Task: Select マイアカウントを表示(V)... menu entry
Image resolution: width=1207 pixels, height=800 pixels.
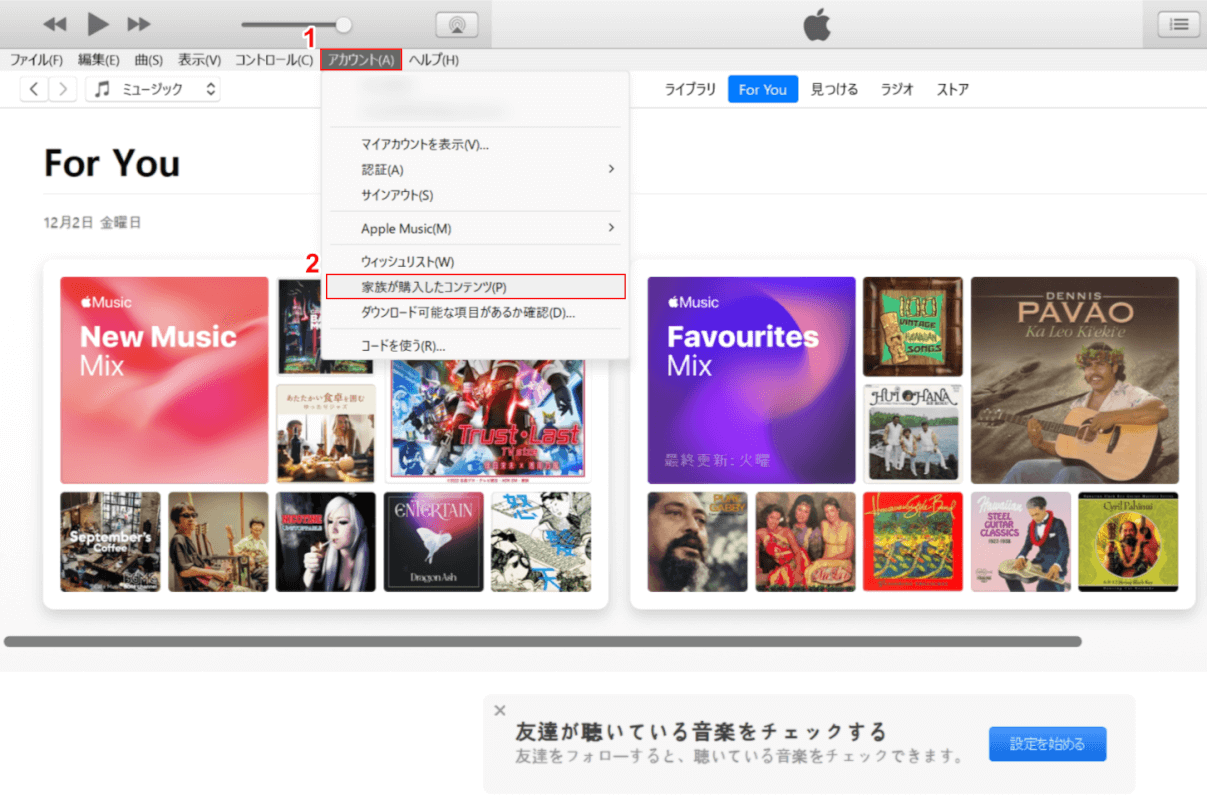Action: pyautogui.click(x=475, y=145)
